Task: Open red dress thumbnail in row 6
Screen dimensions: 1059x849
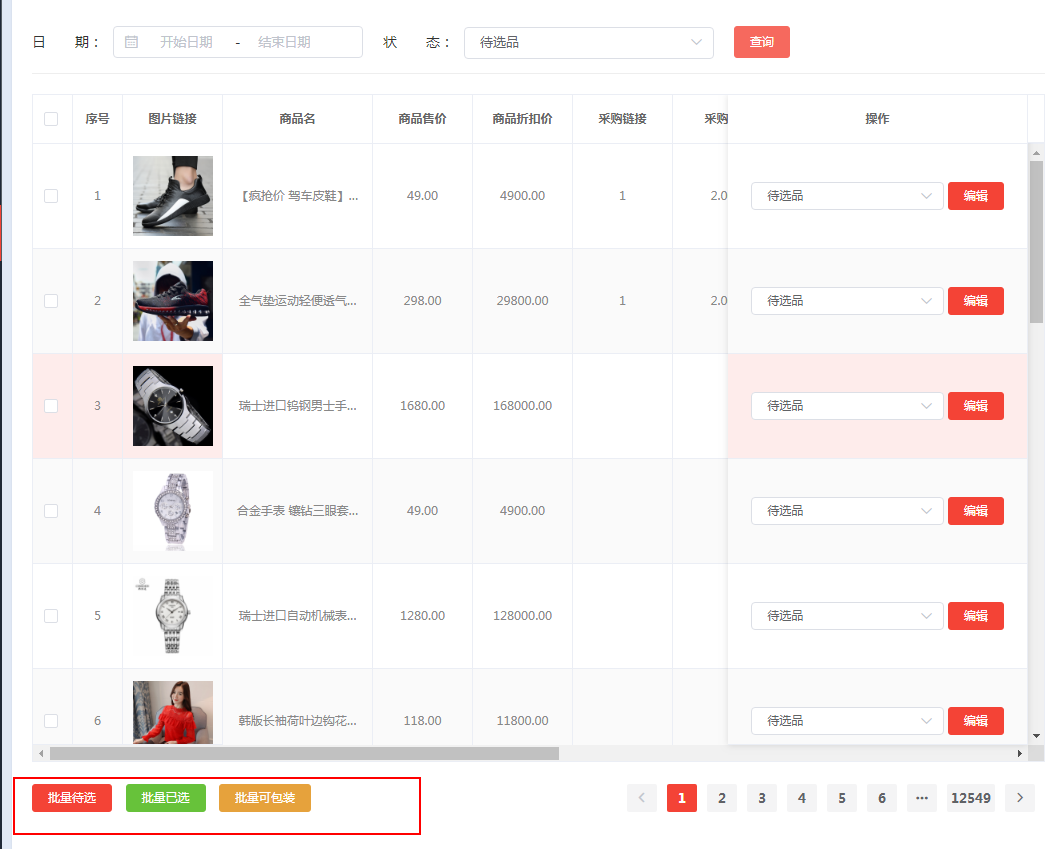Action: [x=173, y=713]
